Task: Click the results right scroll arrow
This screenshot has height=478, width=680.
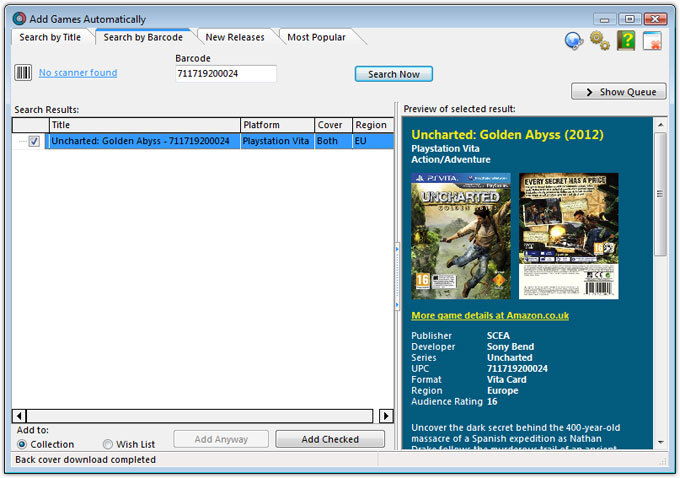Action: click(386, 416)
